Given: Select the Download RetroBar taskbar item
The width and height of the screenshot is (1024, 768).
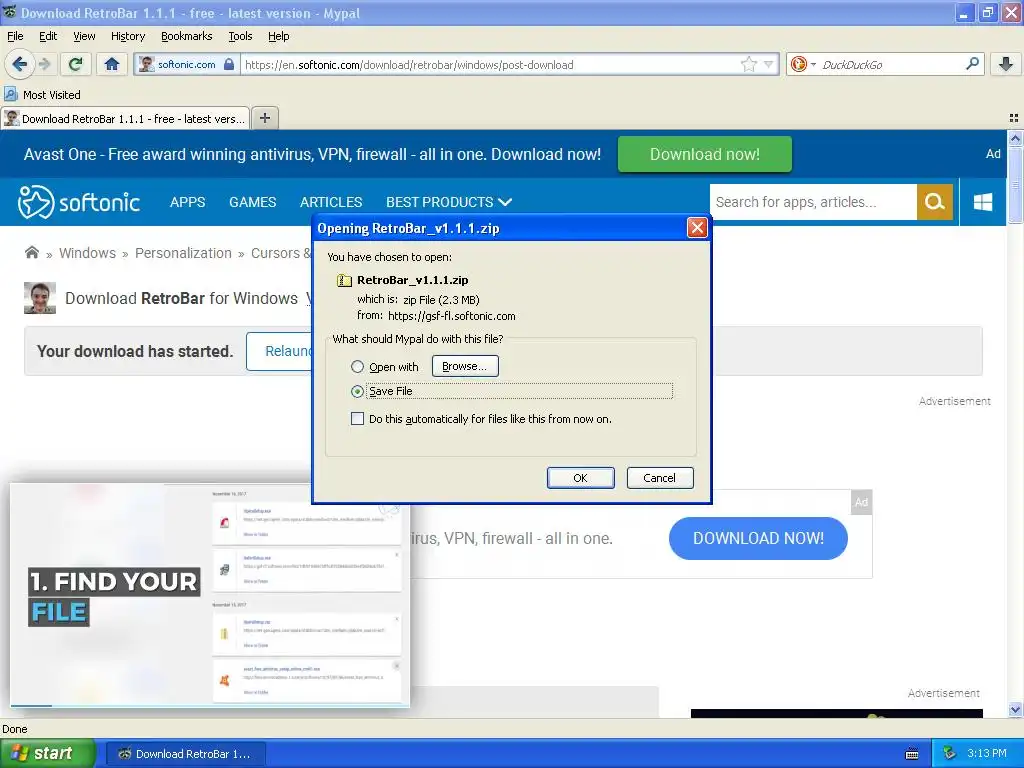Looking at the screenshot, I should tap(185, 754).
